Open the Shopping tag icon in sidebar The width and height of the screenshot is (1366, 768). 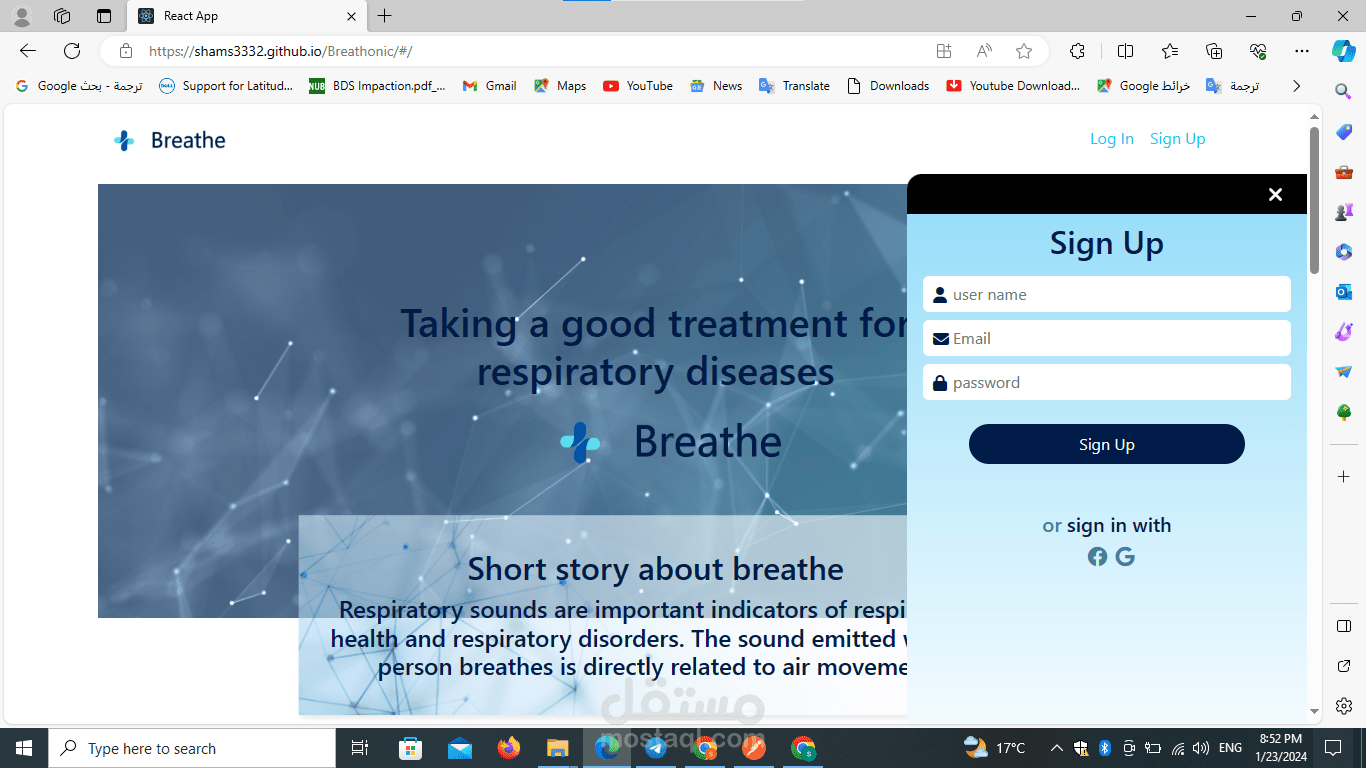[x=1343, y=131]
